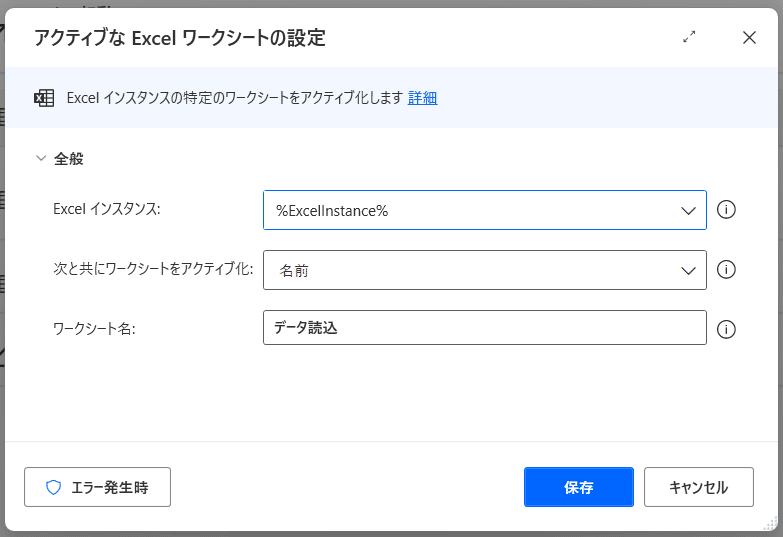Open the 名前 activation method dropdown
The width and height of the screenshot is (783, 537).
pyautogui.click(x=484, y=270)
